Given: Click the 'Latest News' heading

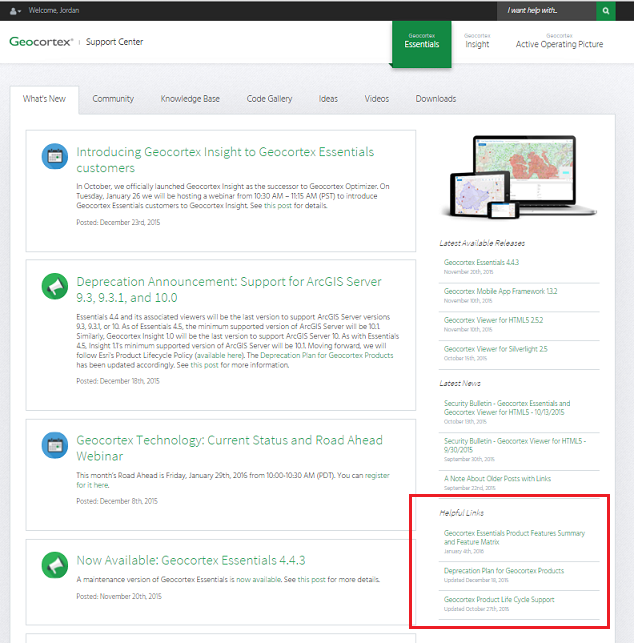Looking at the screenshot, I should [460, 383].
